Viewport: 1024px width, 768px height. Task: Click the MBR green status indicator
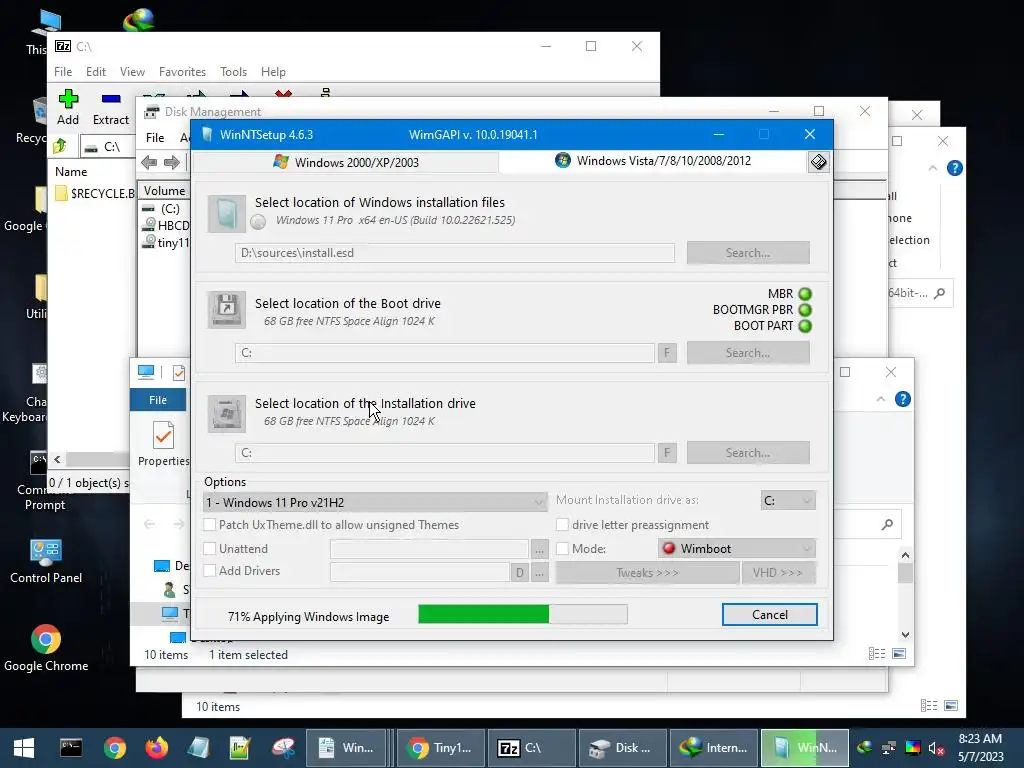(x=805, y=294)
